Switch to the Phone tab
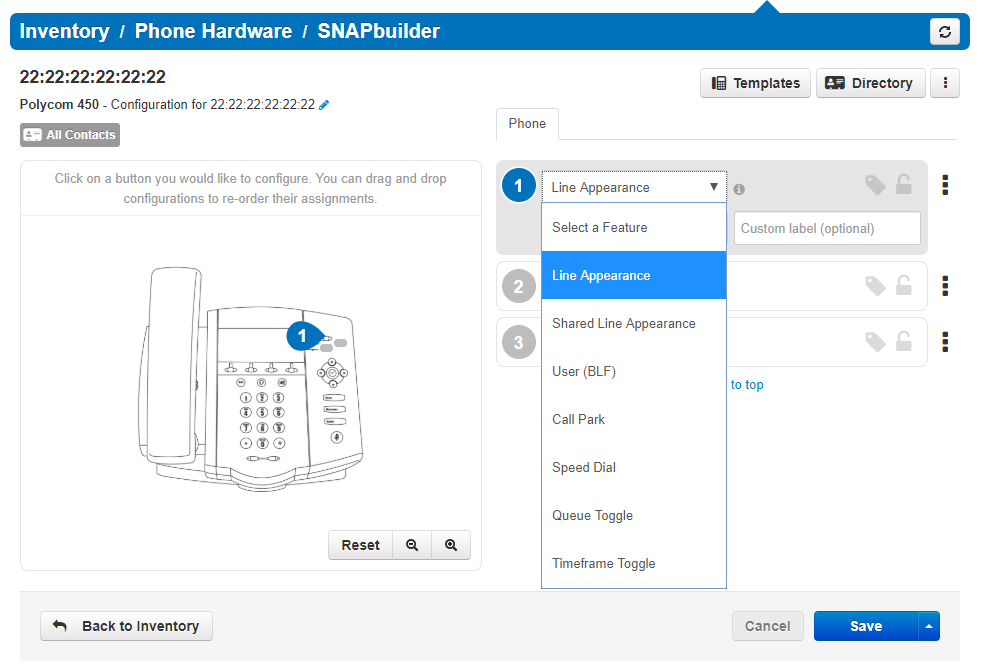Image resolution: width=981 pixels, height=672 pixels. (x=527, y=124)
